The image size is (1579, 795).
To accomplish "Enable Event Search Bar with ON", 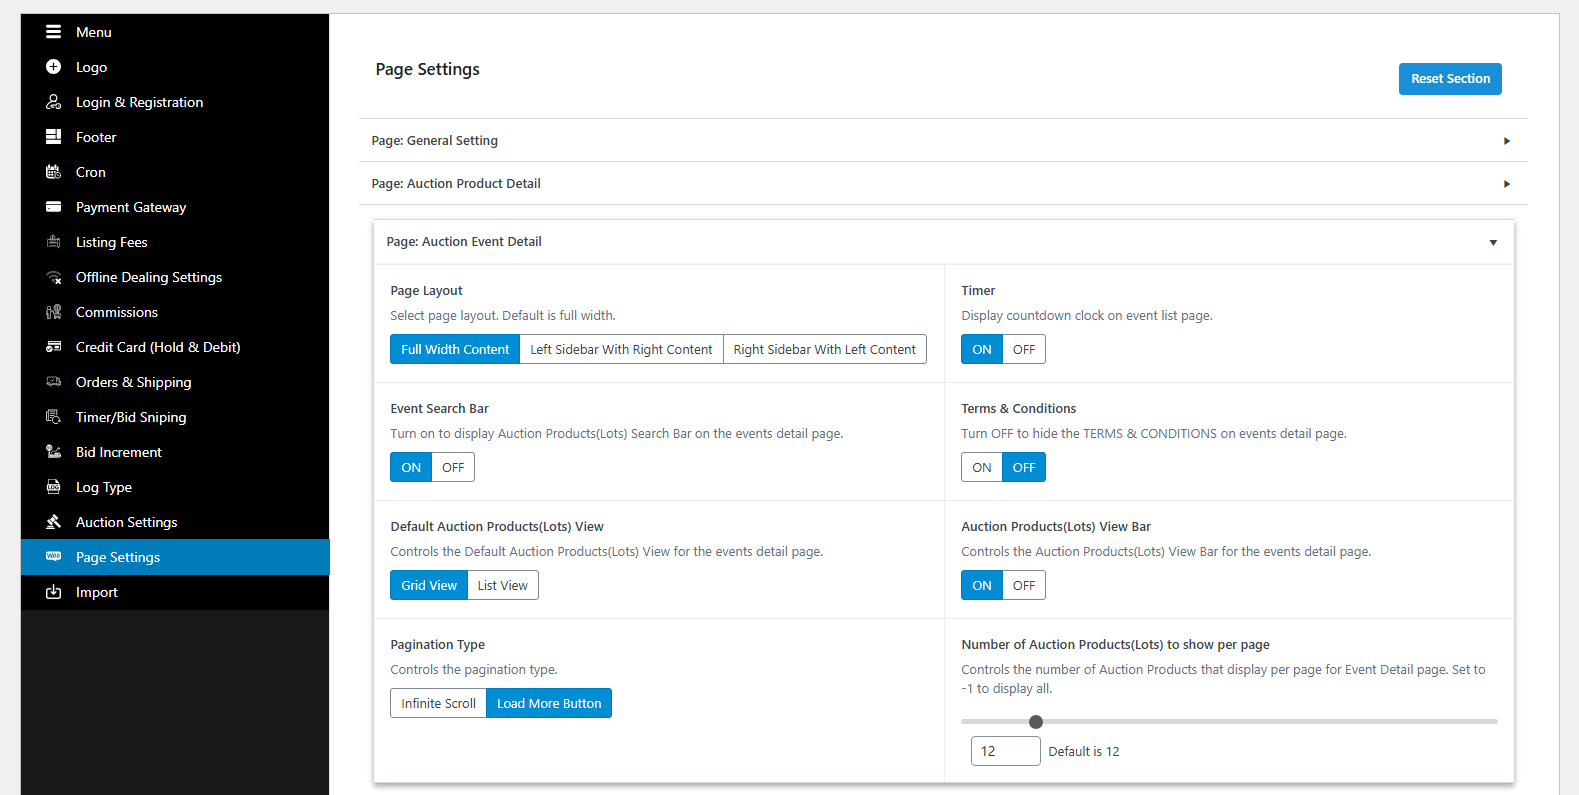I will tap(411, 467).
